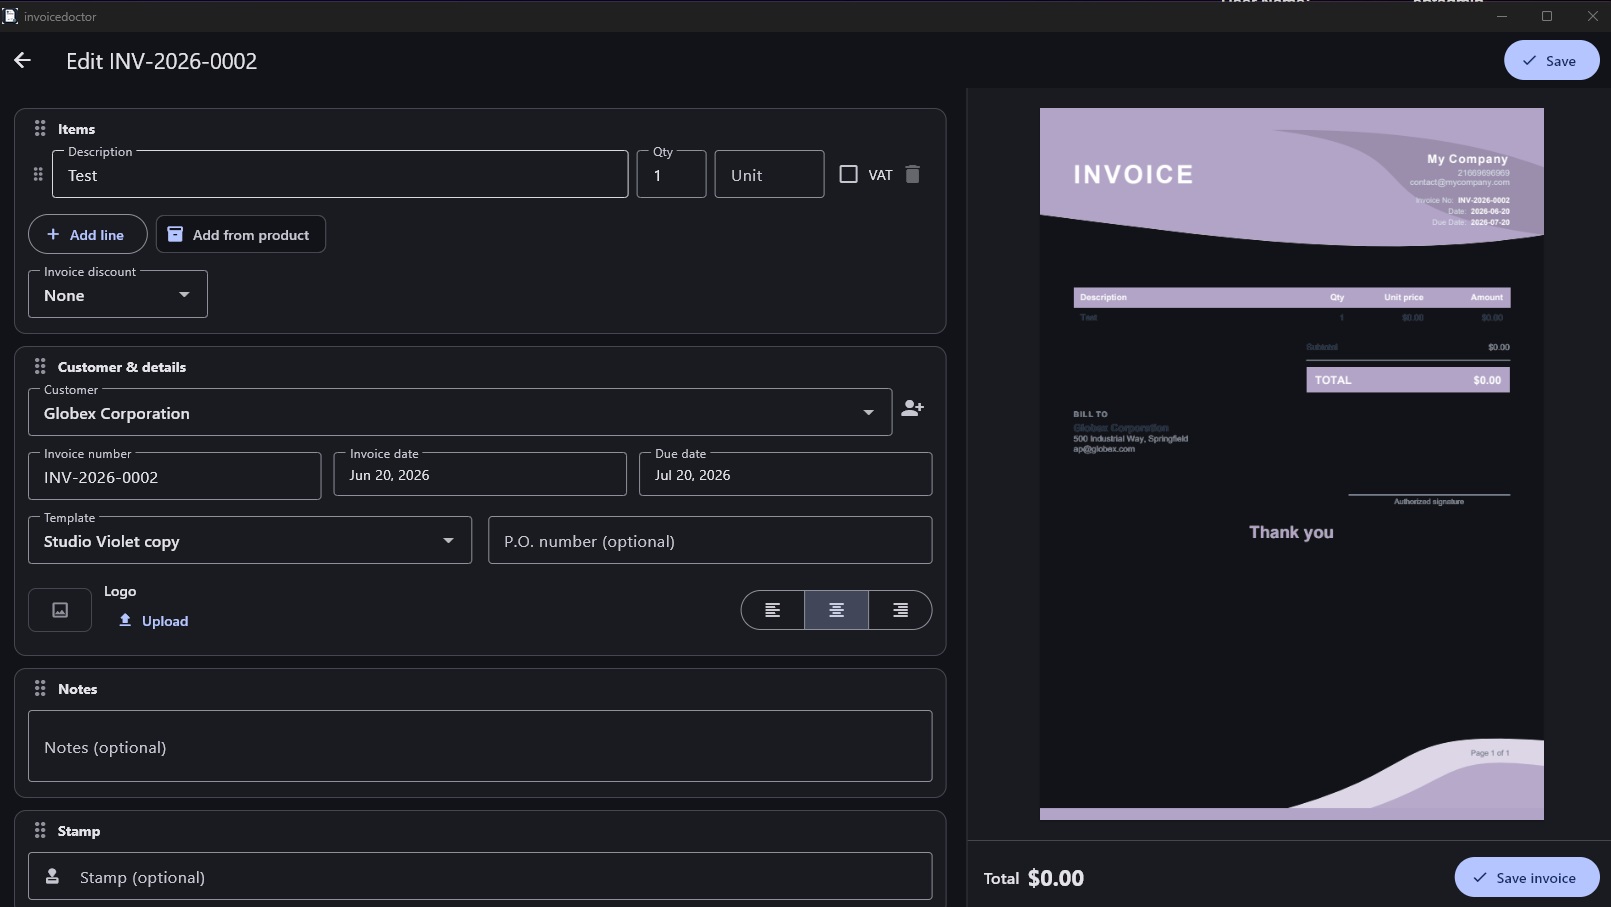Click the Notes section heading

click(77, 689)
